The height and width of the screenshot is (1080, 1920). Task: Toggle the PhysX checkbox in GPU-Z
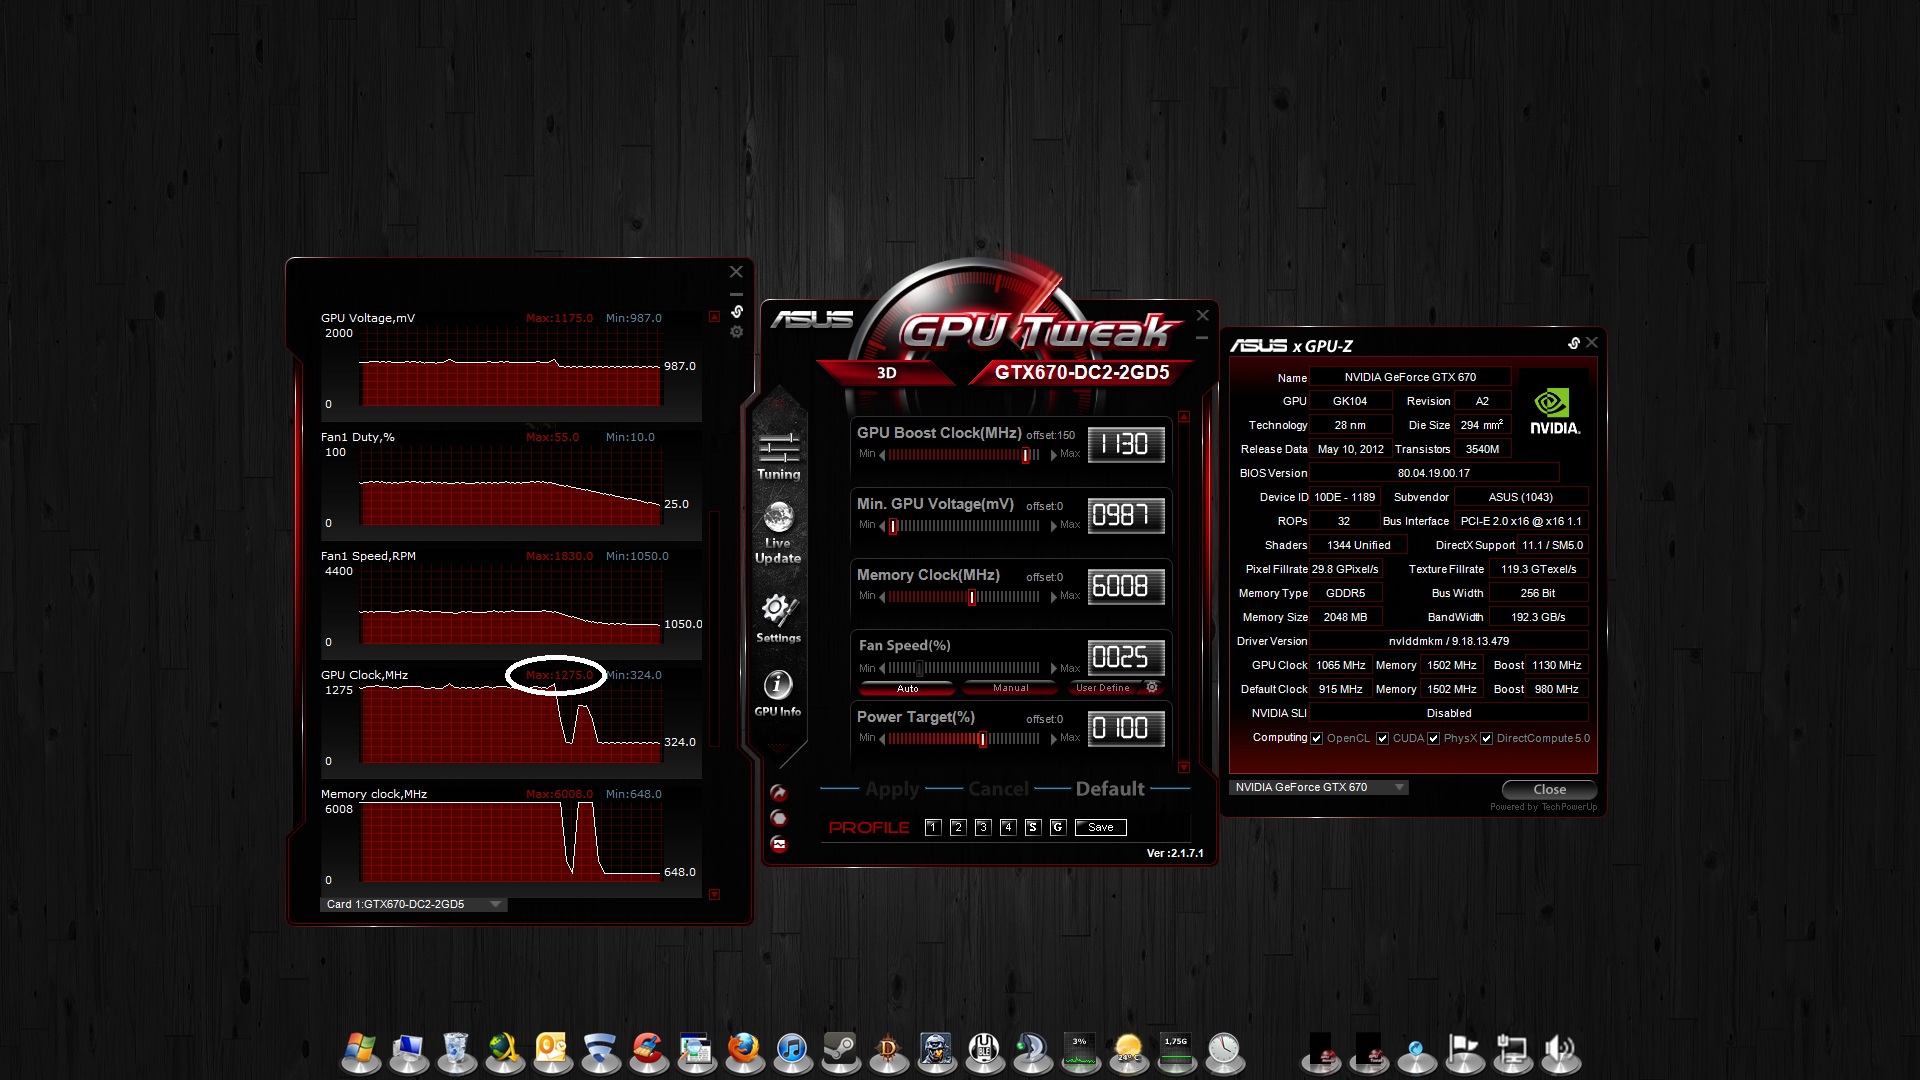(1433, 739)
